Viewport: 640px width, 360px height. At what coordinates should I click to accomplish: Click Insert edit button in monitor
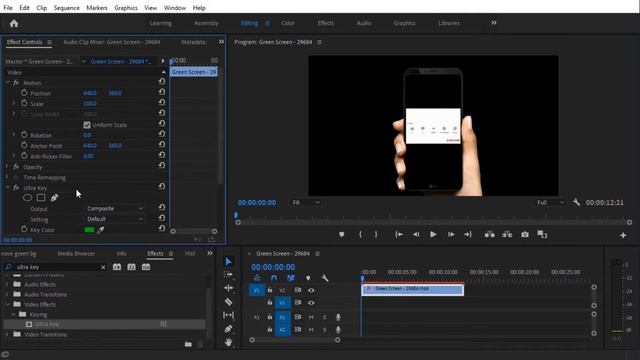point(489,234)
